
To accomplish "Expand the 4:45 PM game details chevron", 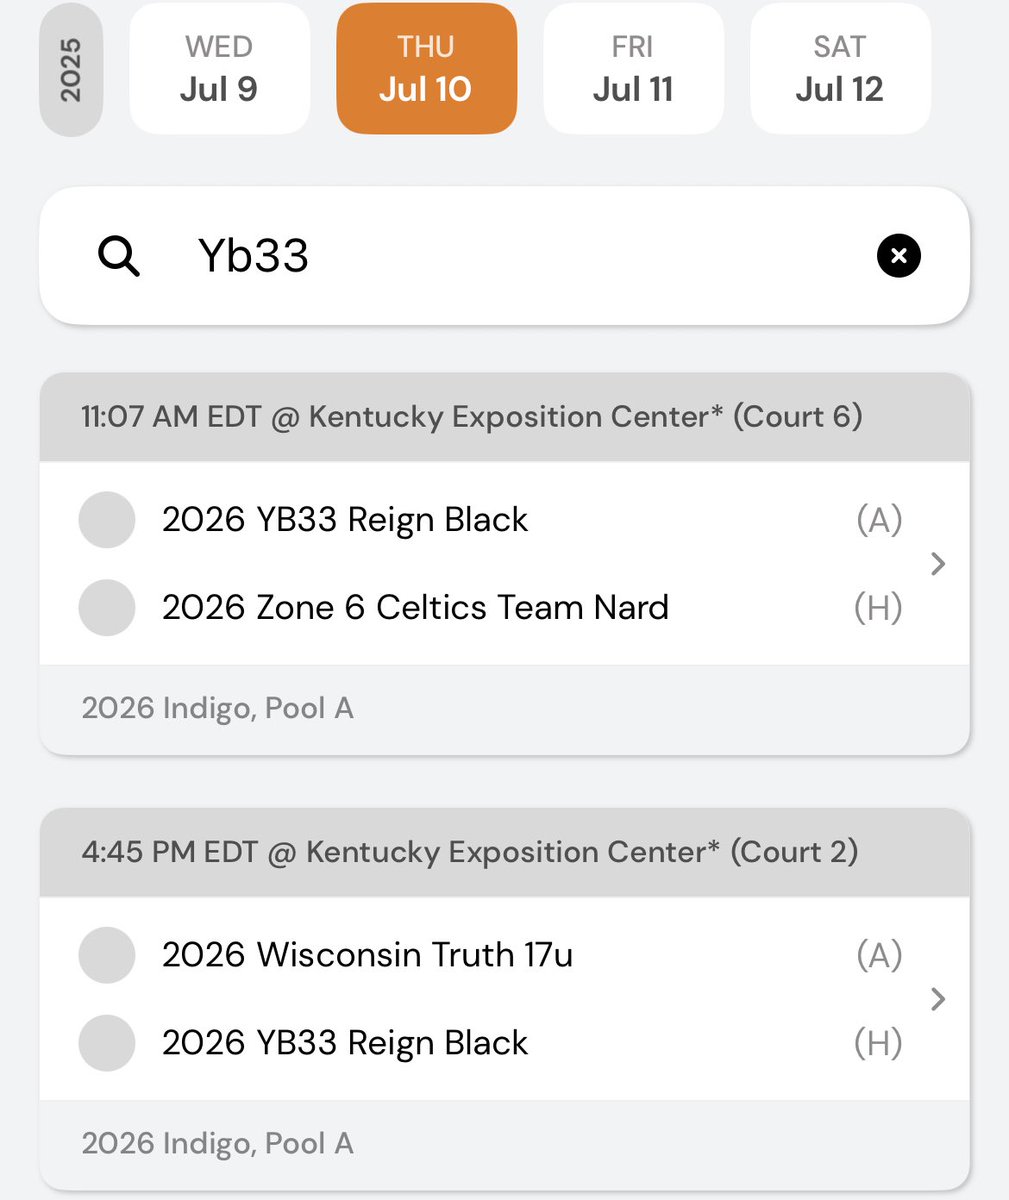I will tap(937, 999).
